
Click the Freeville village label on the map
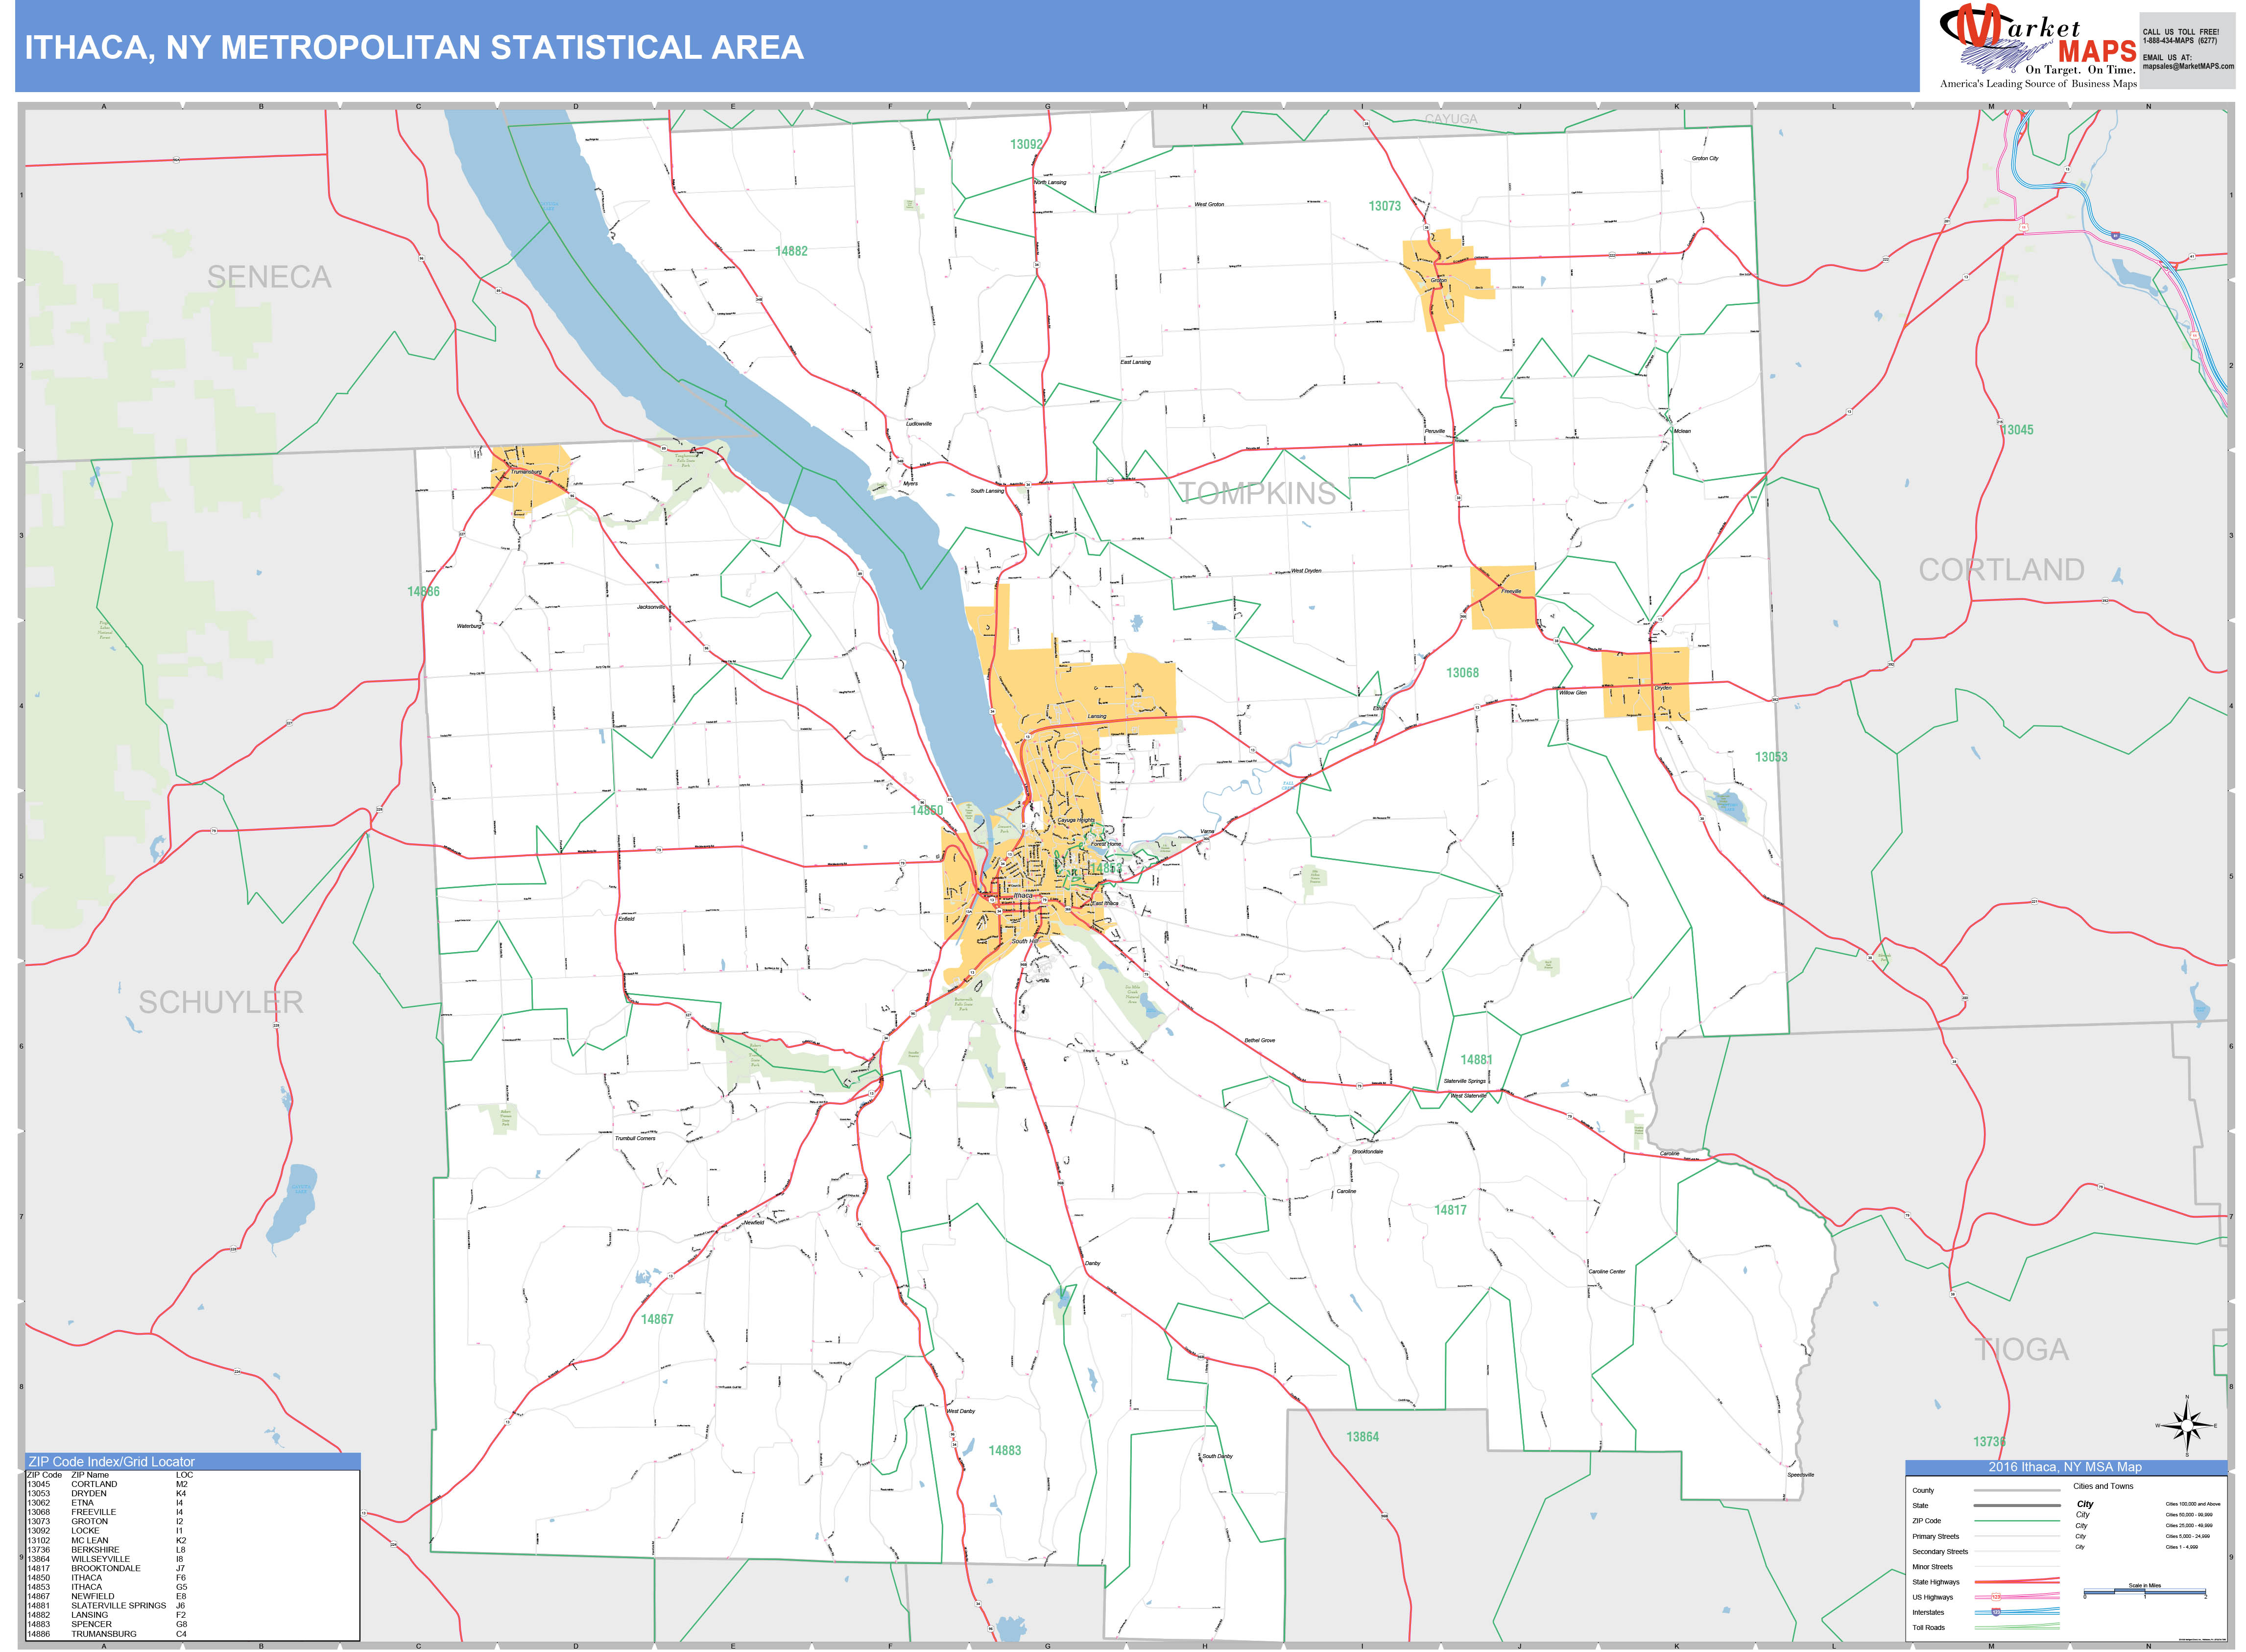coord(1511,592)
